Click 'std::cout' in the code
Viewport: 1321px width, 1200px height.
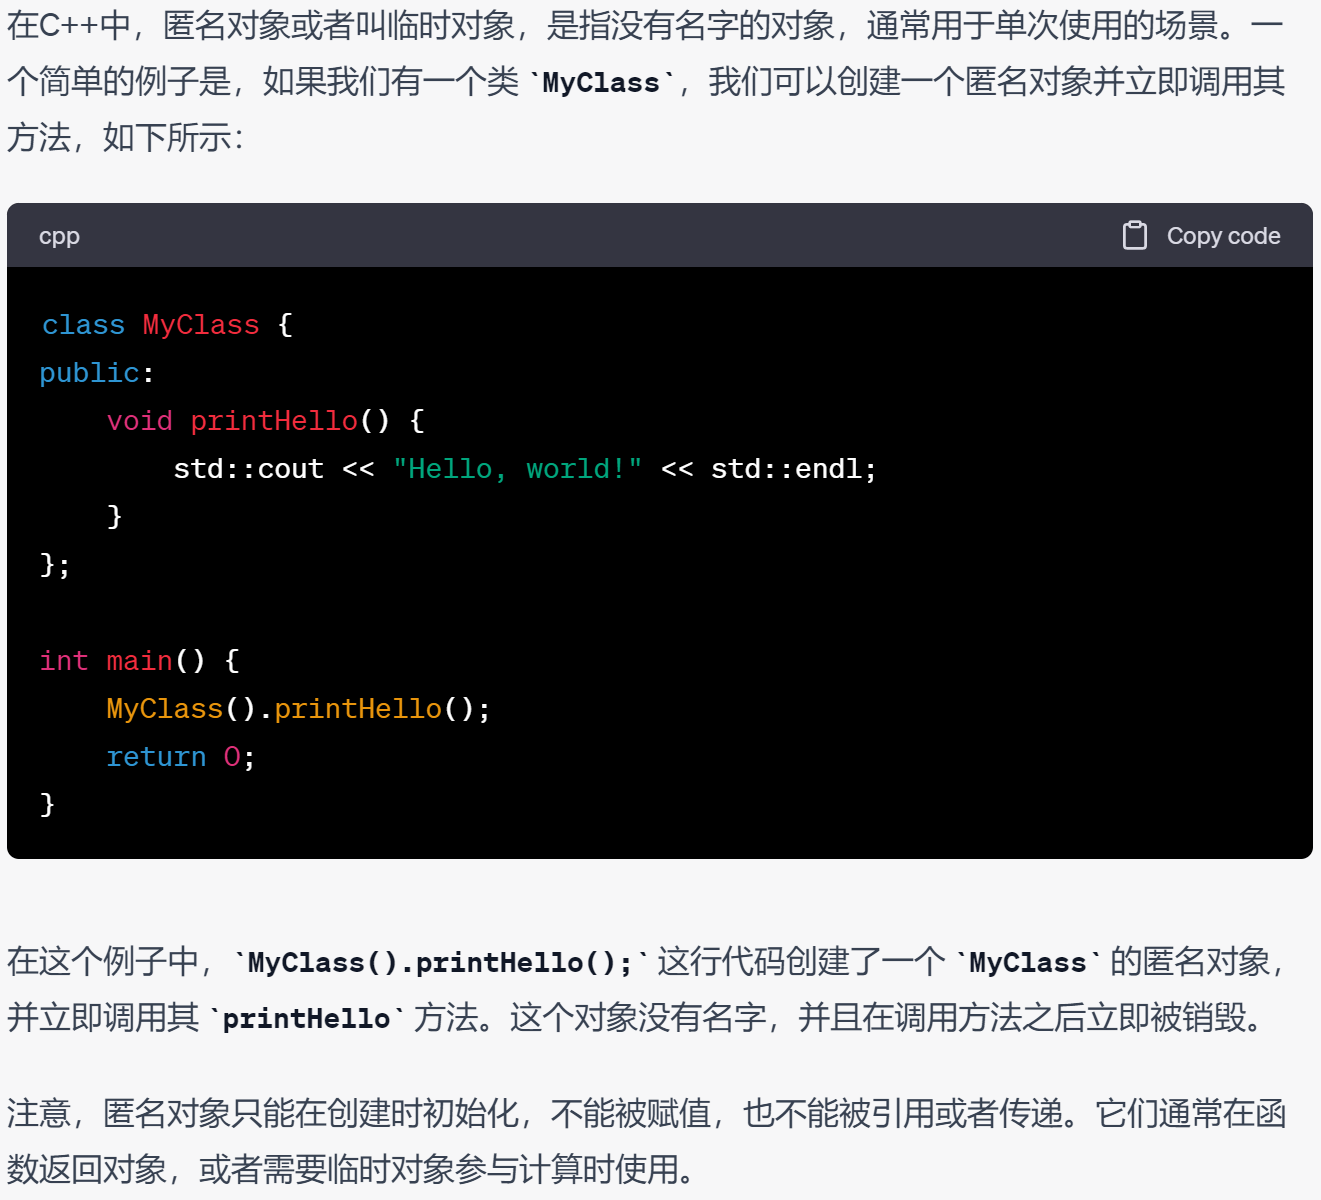pos(249,469)
